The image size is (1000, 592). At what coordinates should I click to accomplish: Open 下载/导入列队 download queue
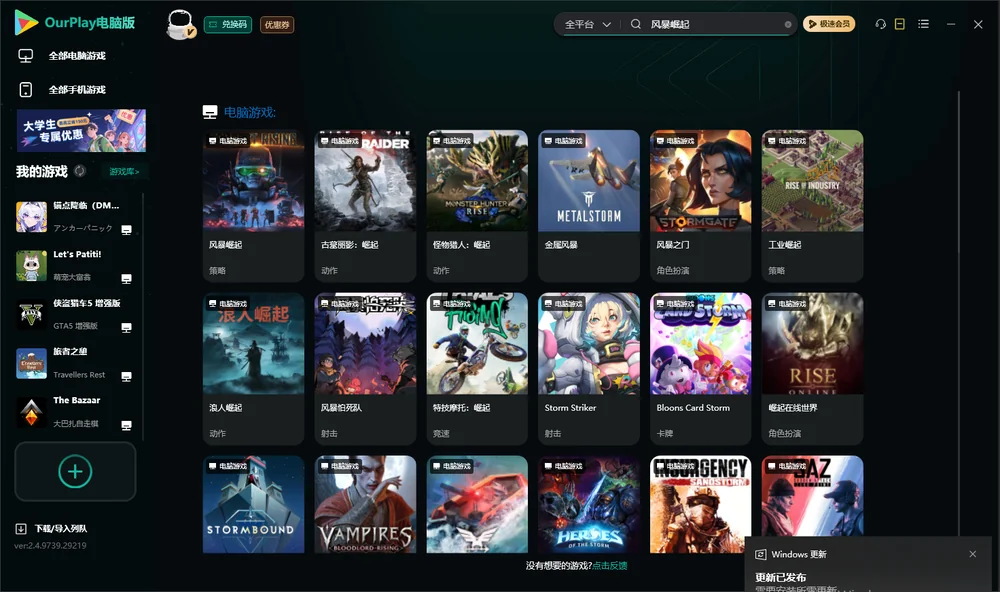click(61, 528)
